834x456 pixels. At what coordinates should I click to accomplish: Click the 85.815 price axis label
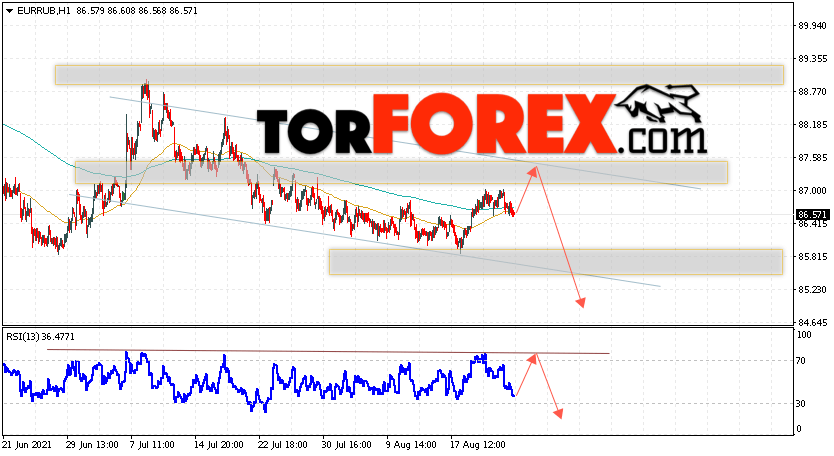coord(812,256)
